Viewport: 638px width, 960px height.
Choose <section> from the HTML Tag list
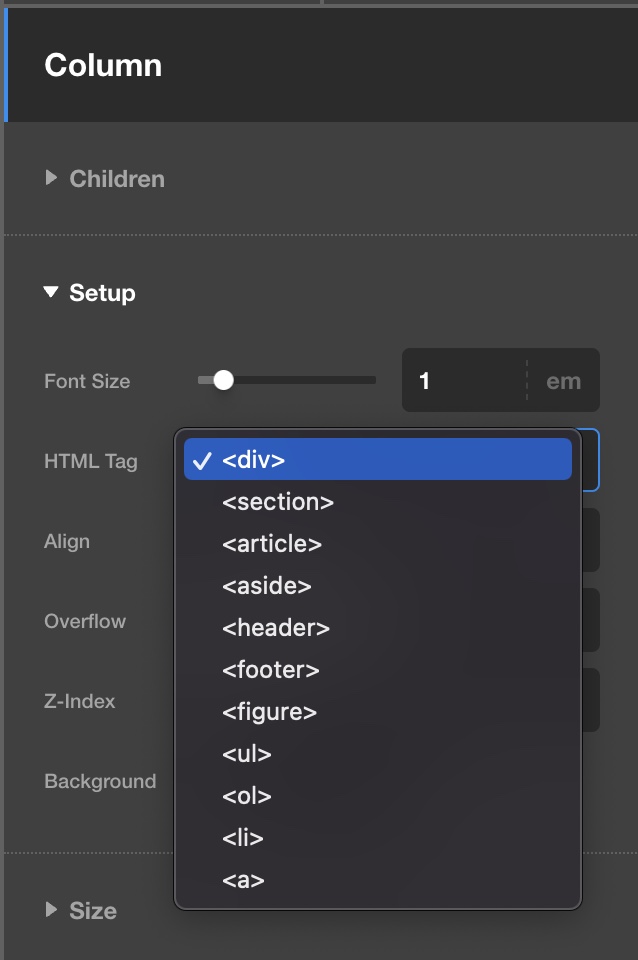[377, 502]
